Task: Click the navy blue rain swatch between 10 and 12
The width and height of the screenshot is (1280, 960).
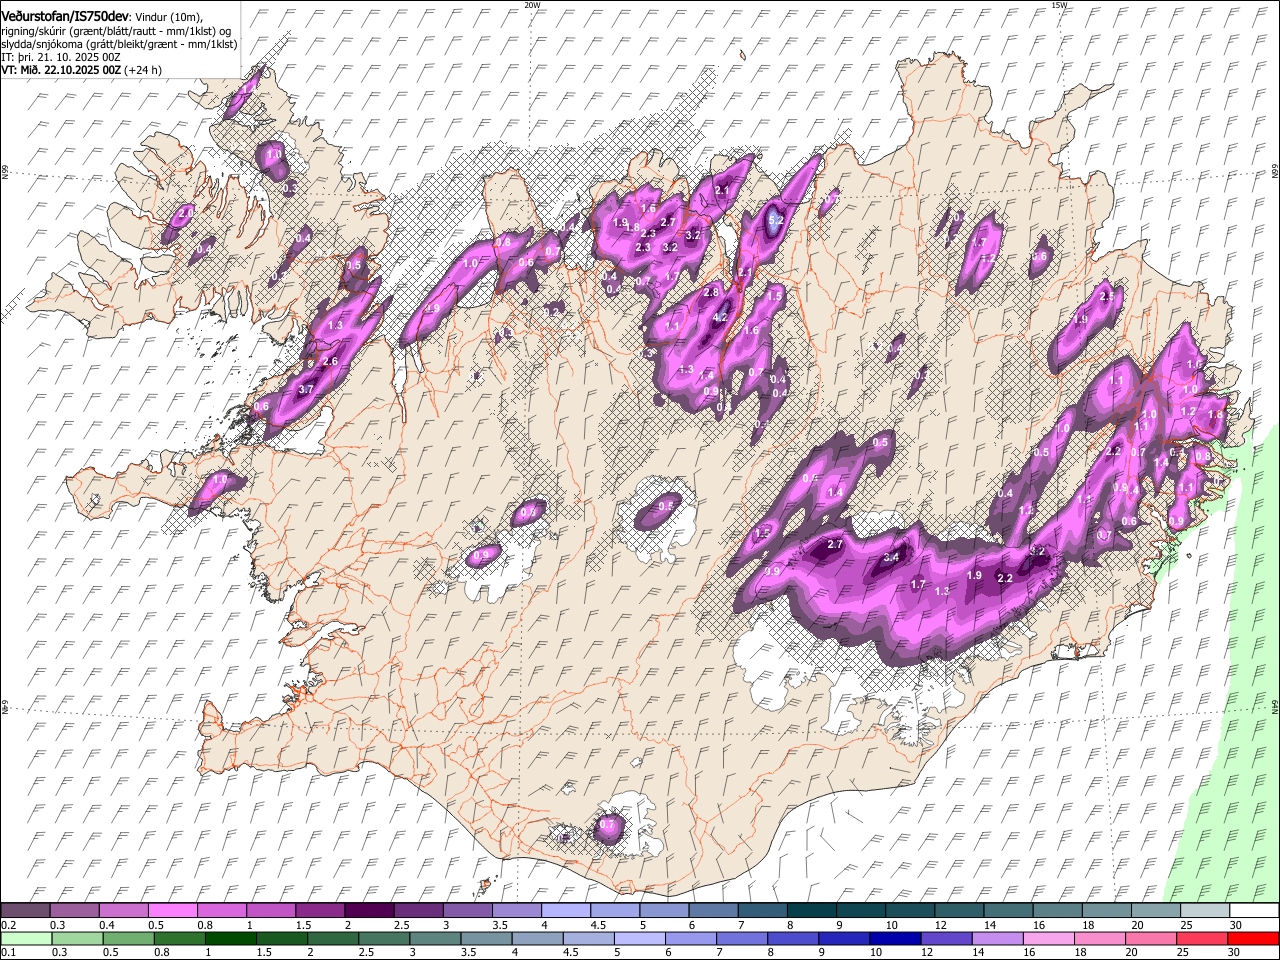Action: pyautogui.click(x=895, y=938)
